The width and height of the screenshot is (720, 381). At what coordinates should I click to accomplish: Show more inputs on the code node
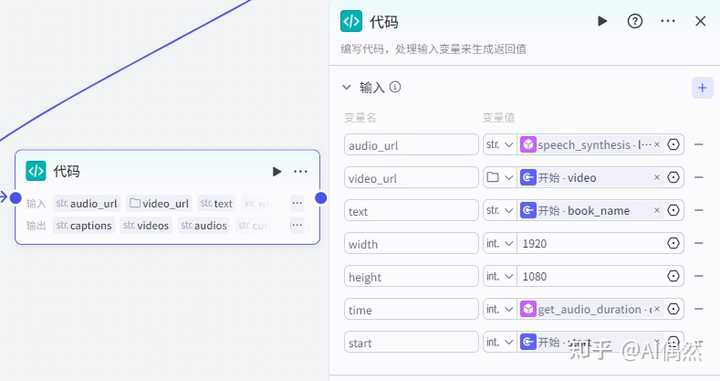pos(297,203)
